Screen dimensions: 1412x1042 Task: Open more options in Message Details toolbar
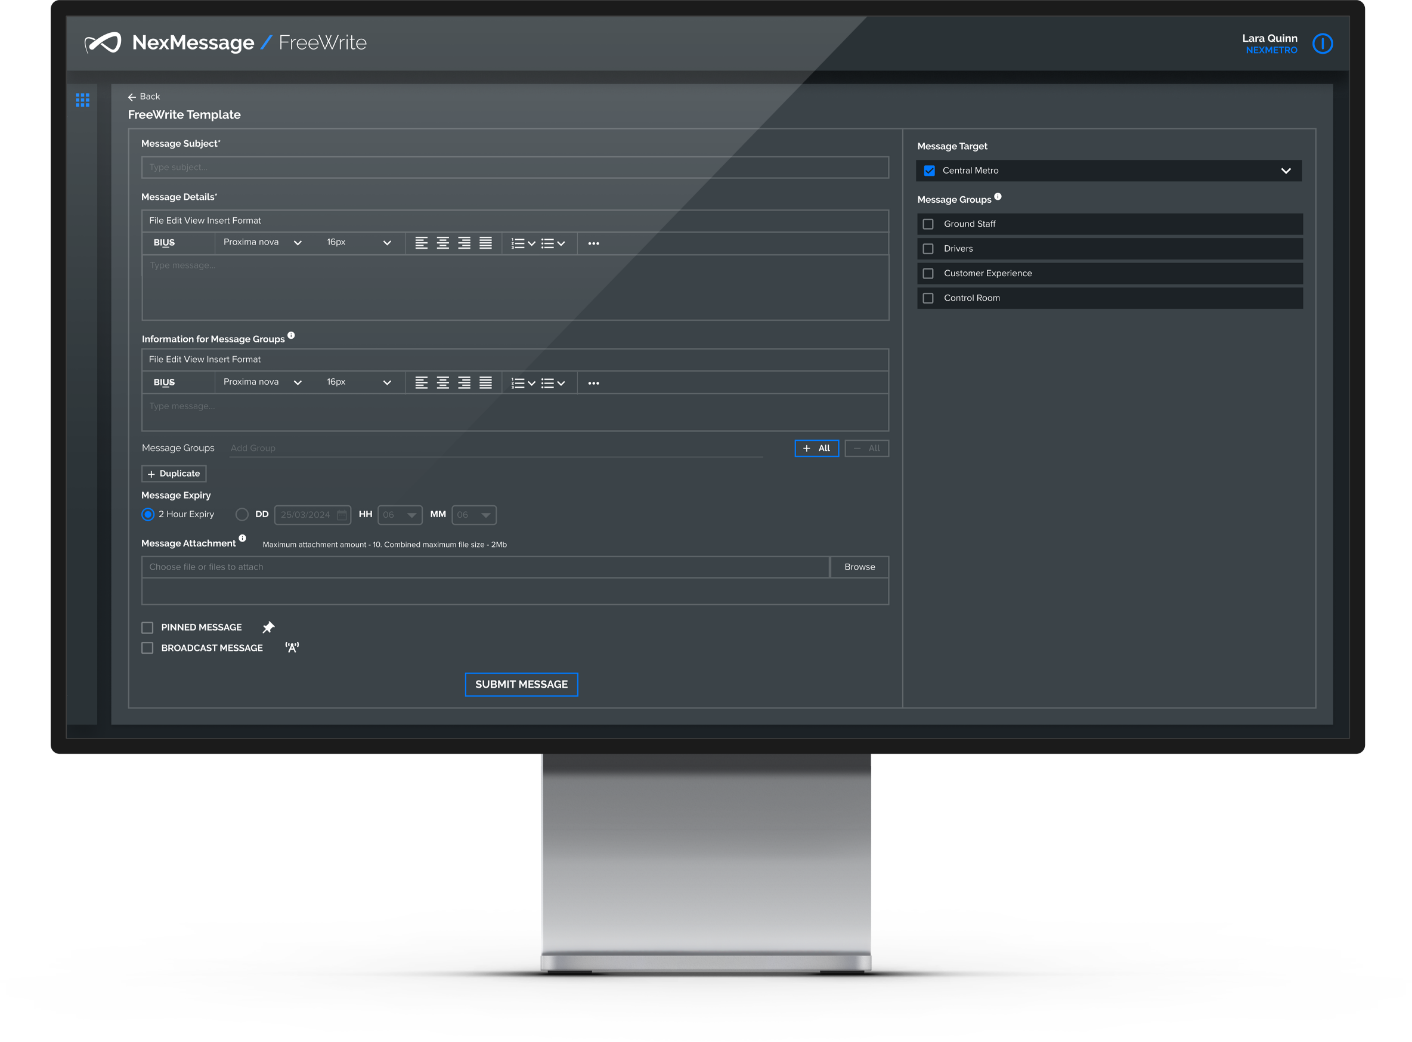pyautogui.click(x=594, y=243)
